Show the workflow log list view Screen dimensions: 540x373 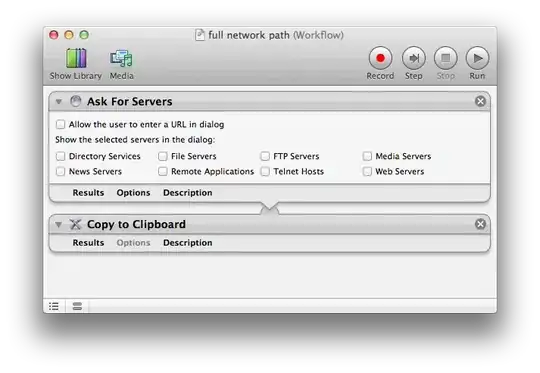[54, 306]
